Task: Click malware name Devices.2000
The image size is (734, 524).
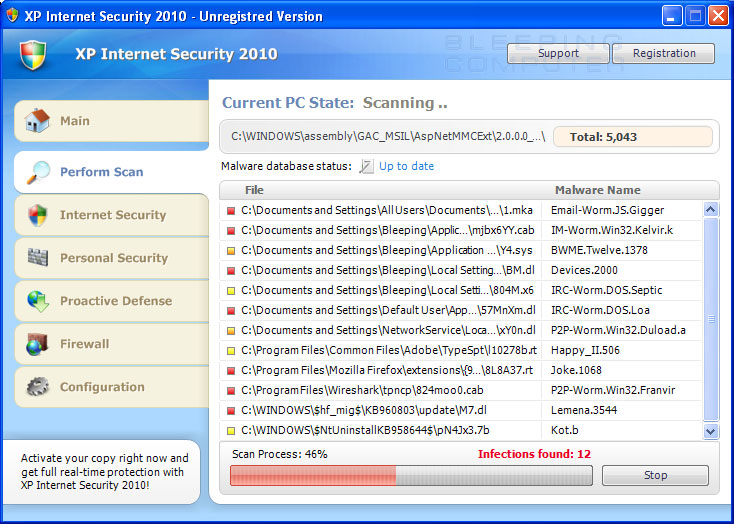Action: point(584,271)
